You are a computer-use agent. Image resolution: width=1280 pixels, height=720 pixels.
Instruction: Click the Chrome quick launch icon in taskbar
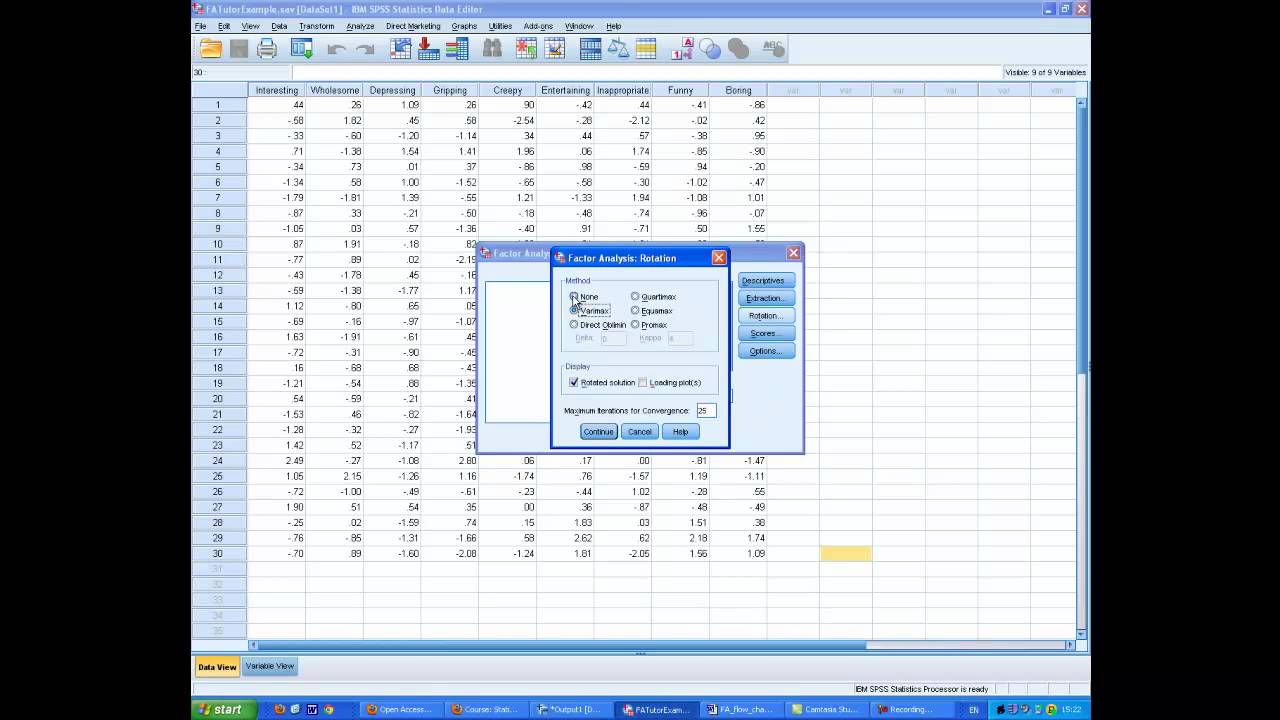[329, 709]
